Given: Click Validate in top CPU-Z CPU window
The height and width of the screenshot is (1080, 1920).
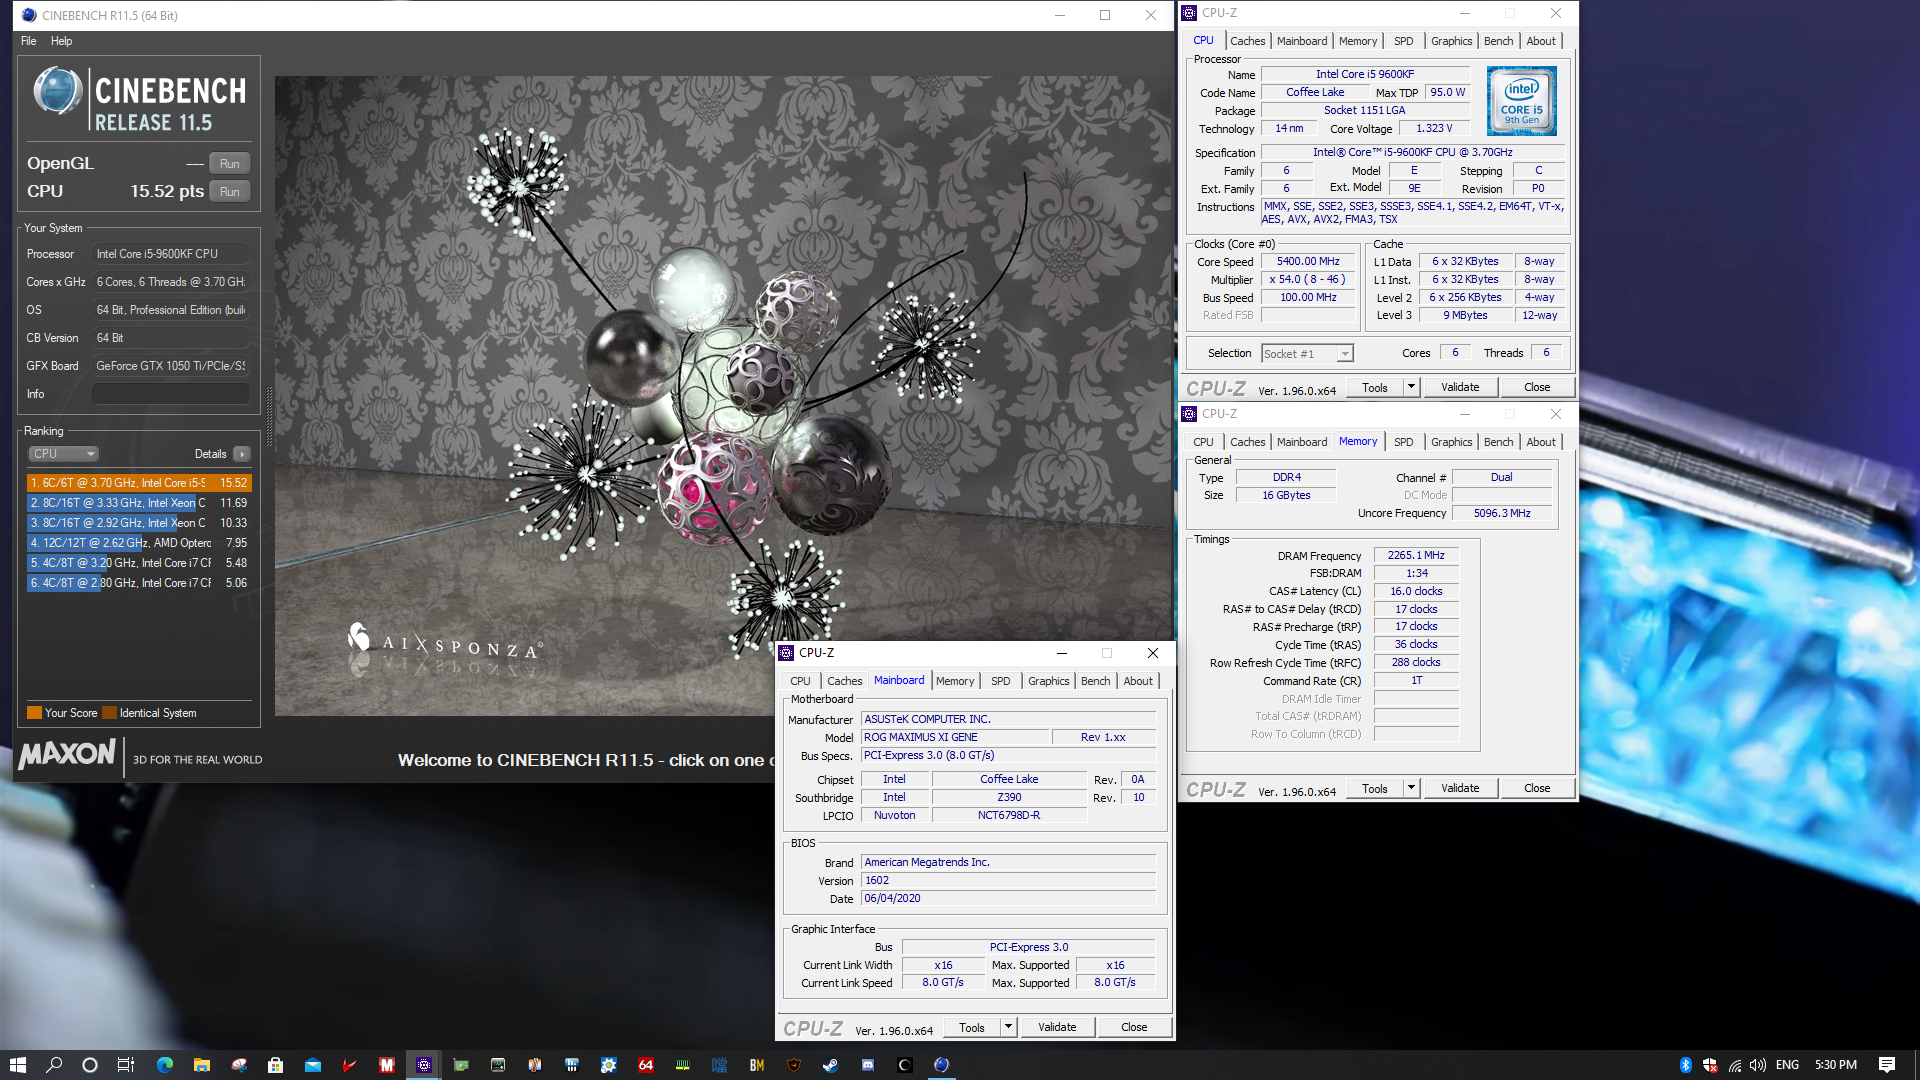Looking at the screenshot, I should point(1460,387).
